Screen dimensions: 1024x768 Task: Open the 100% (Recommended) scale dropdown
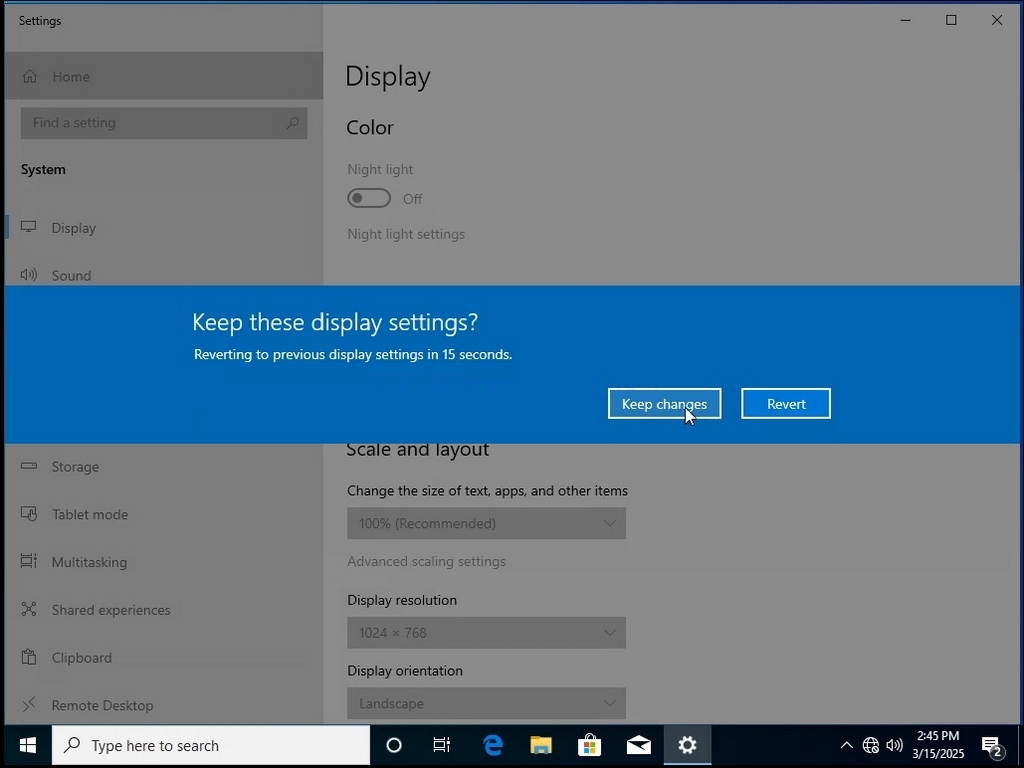(x=487, y=523)
